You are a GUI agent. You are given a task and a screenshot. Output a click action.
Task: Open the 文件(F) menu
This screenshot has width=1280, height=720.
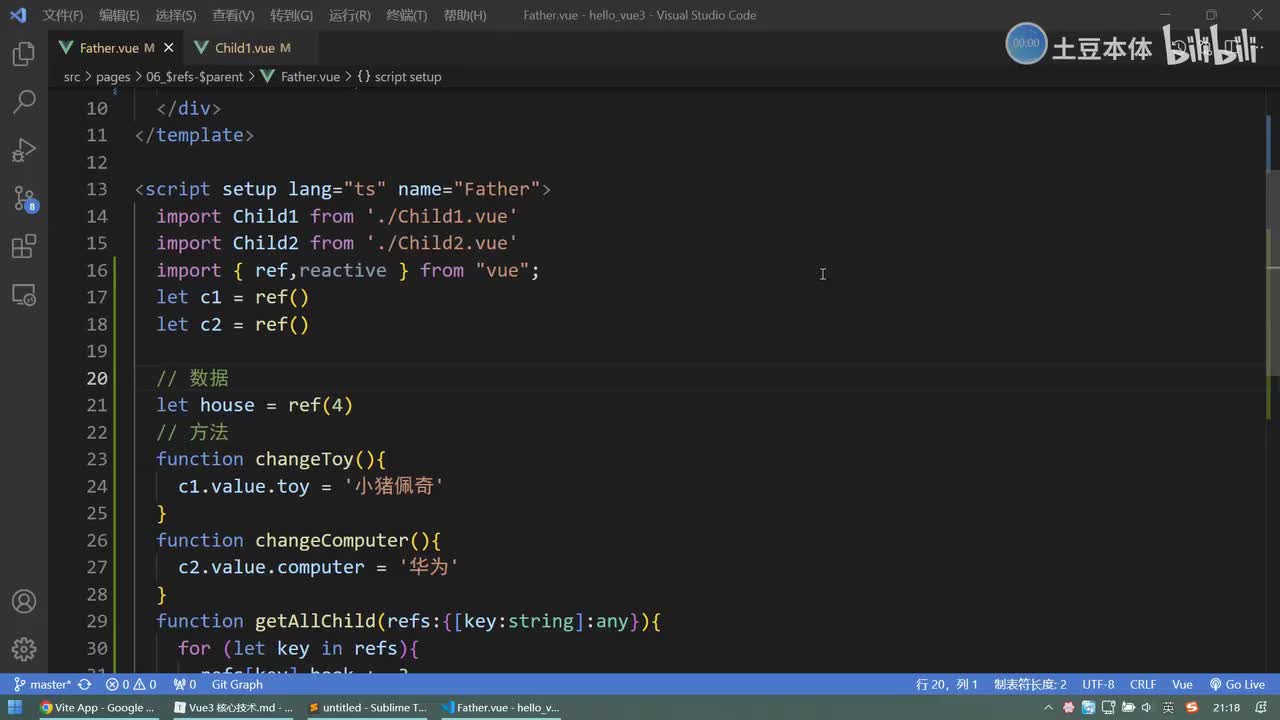click(x=63, y=16)
